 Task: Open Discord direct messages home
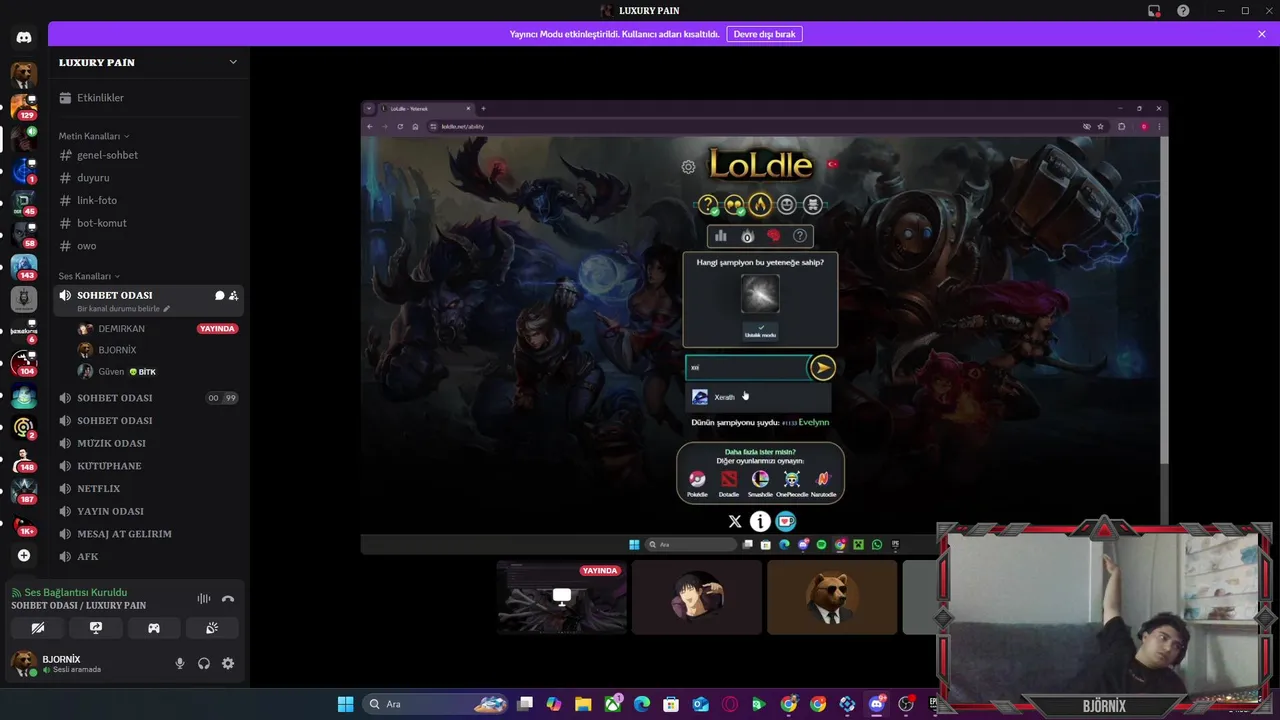pyautogui.click(x=24, y=38)
